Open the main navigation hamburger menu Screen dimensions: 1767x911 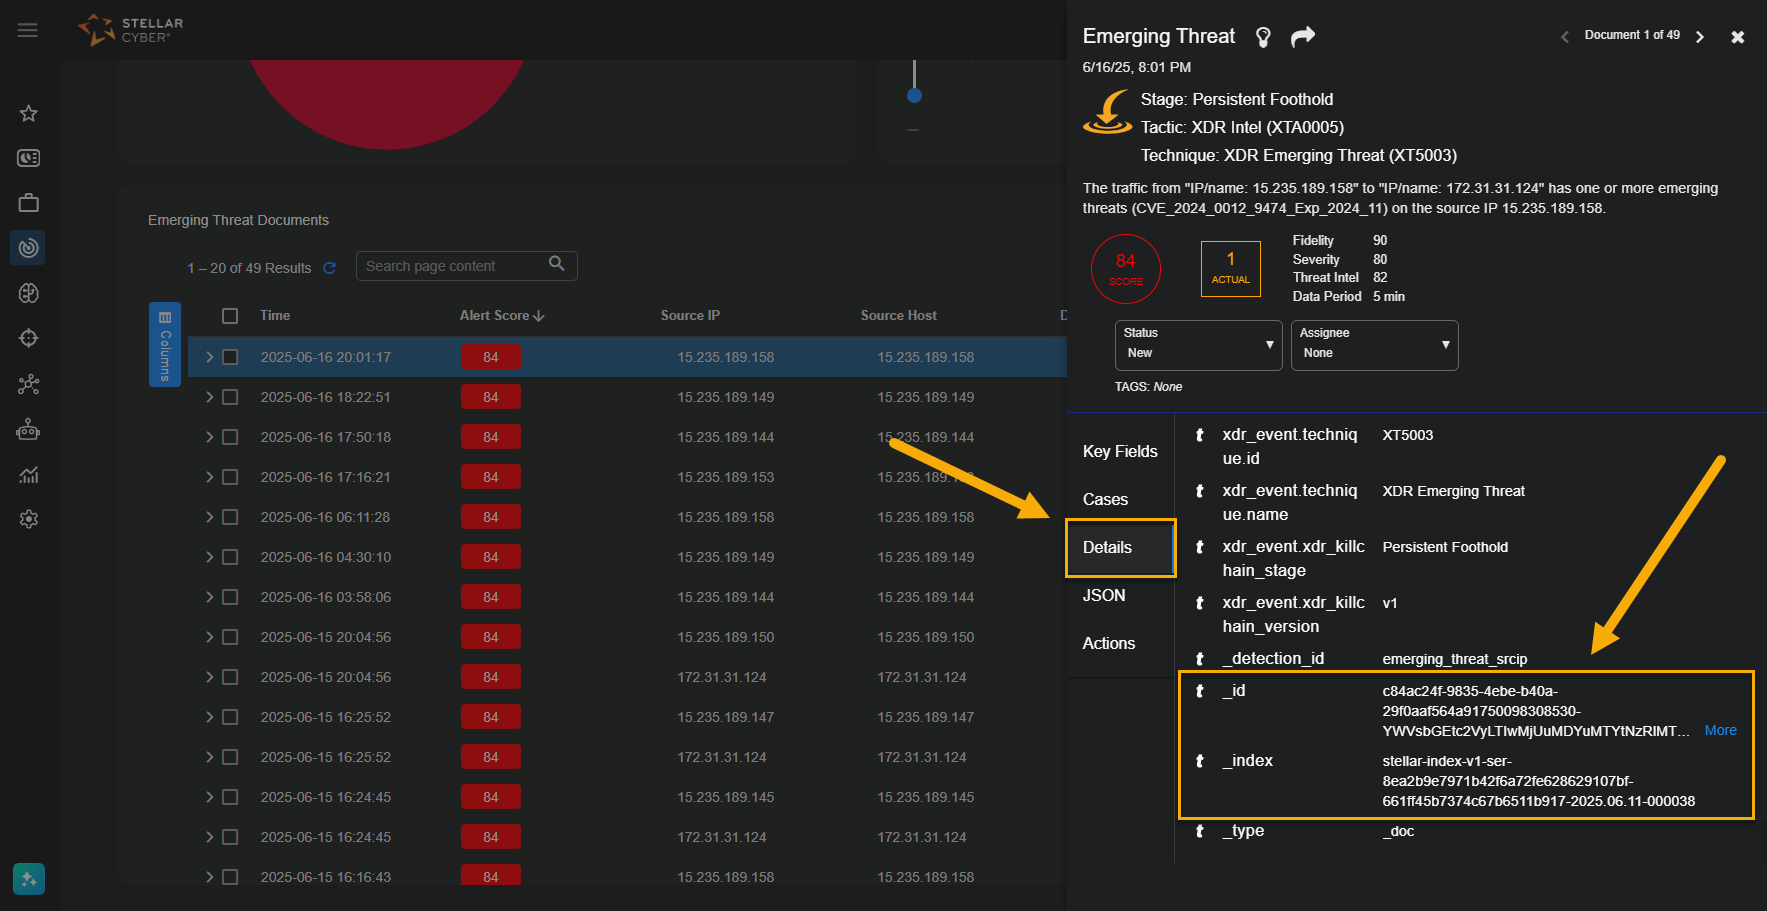coord(27,30)
